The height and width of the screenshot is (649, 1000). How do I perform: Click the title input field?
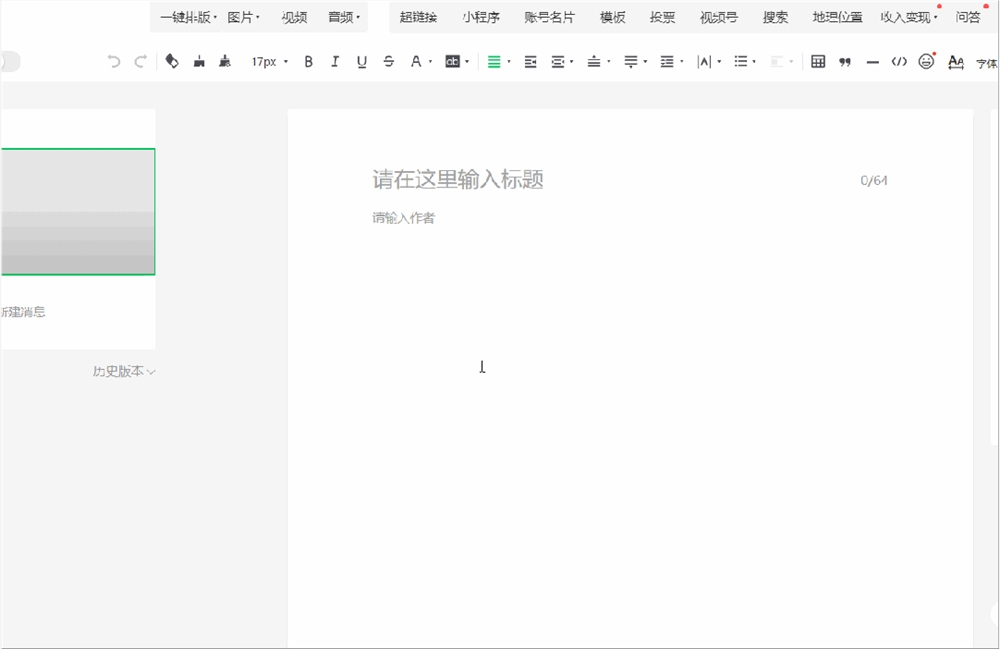tap(456, 179)
